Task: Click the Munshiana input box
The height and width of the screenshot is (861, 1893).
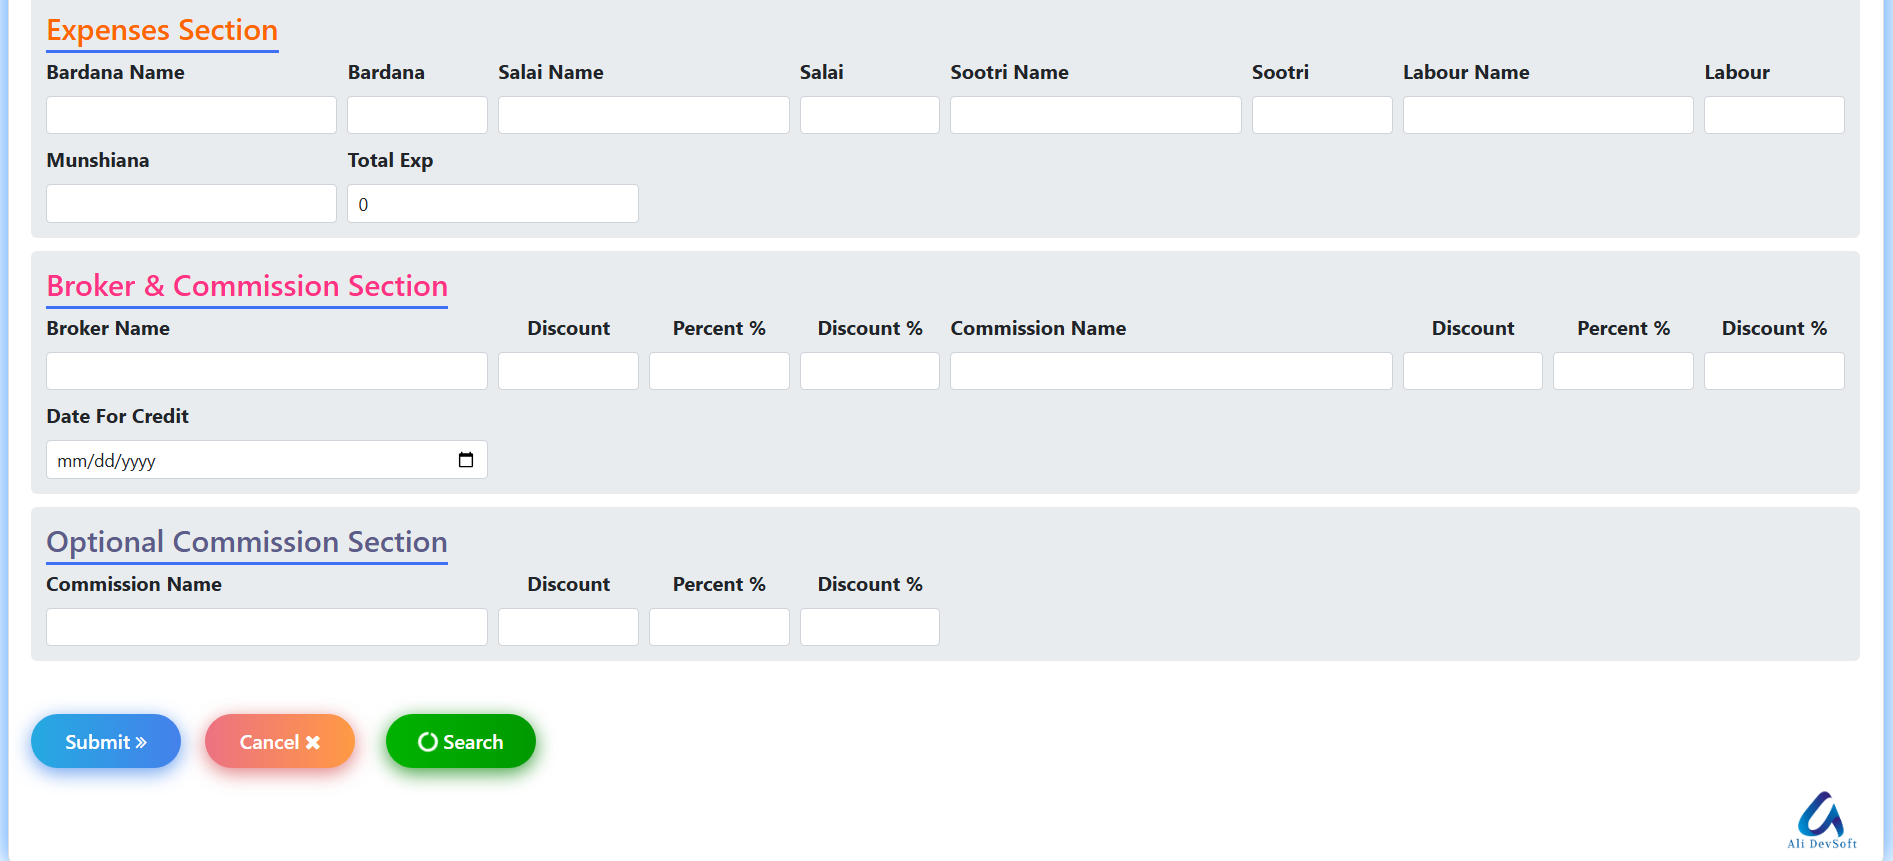Action: point(191,203)
